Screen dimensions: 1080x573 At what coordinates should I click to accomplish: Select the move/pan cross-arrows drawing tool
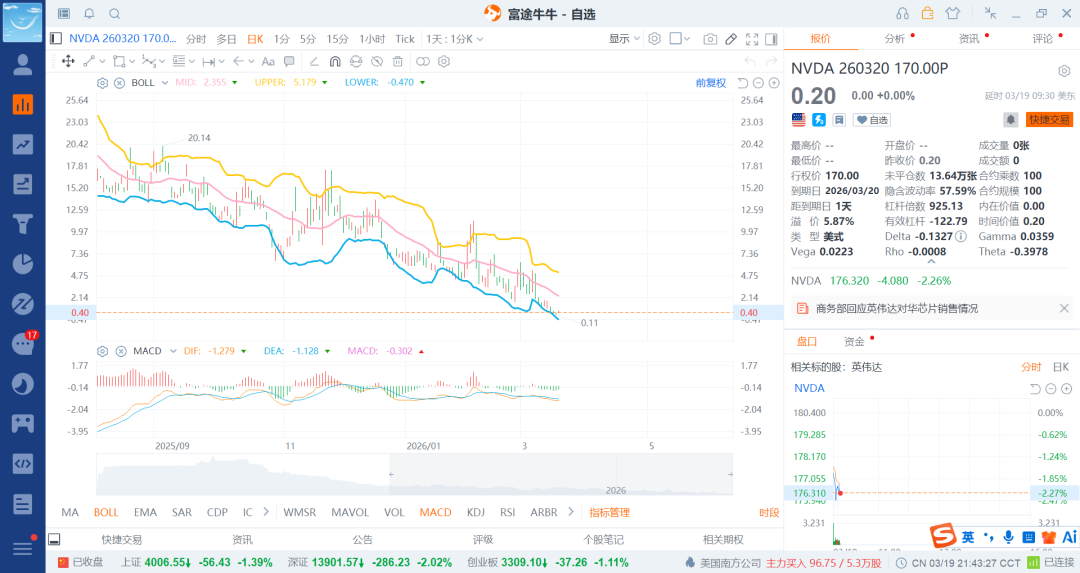[68, 61]
